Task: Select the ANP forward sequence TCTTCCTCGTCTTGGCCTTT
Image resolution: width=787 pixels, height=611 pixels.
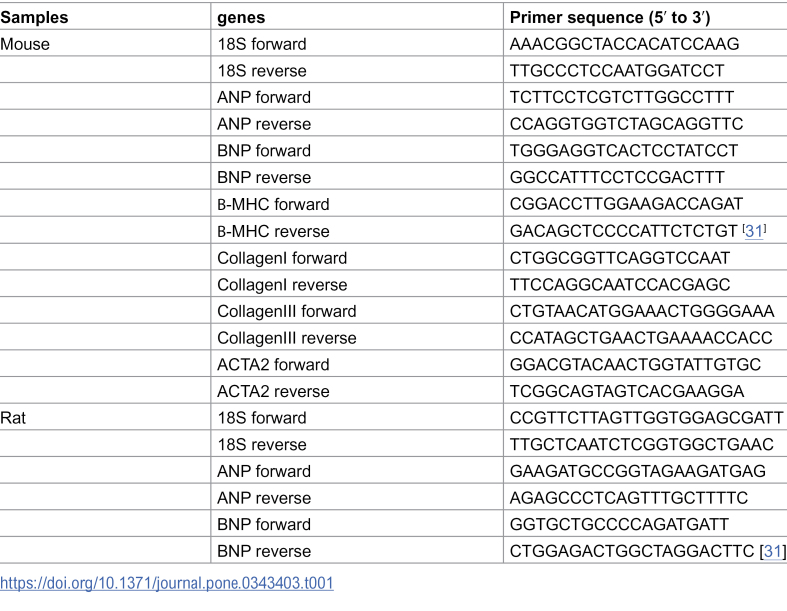Action: coord(622,97)
